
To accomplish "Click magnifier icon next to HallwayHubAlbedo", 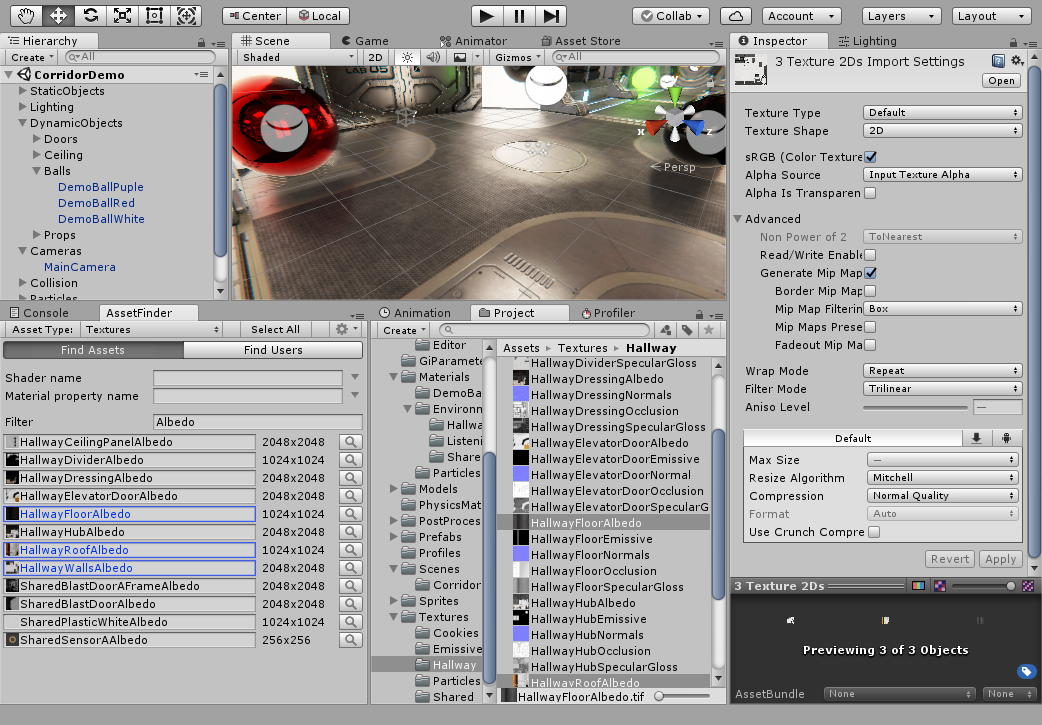I will pyautogui.click(x=351, y=532).
